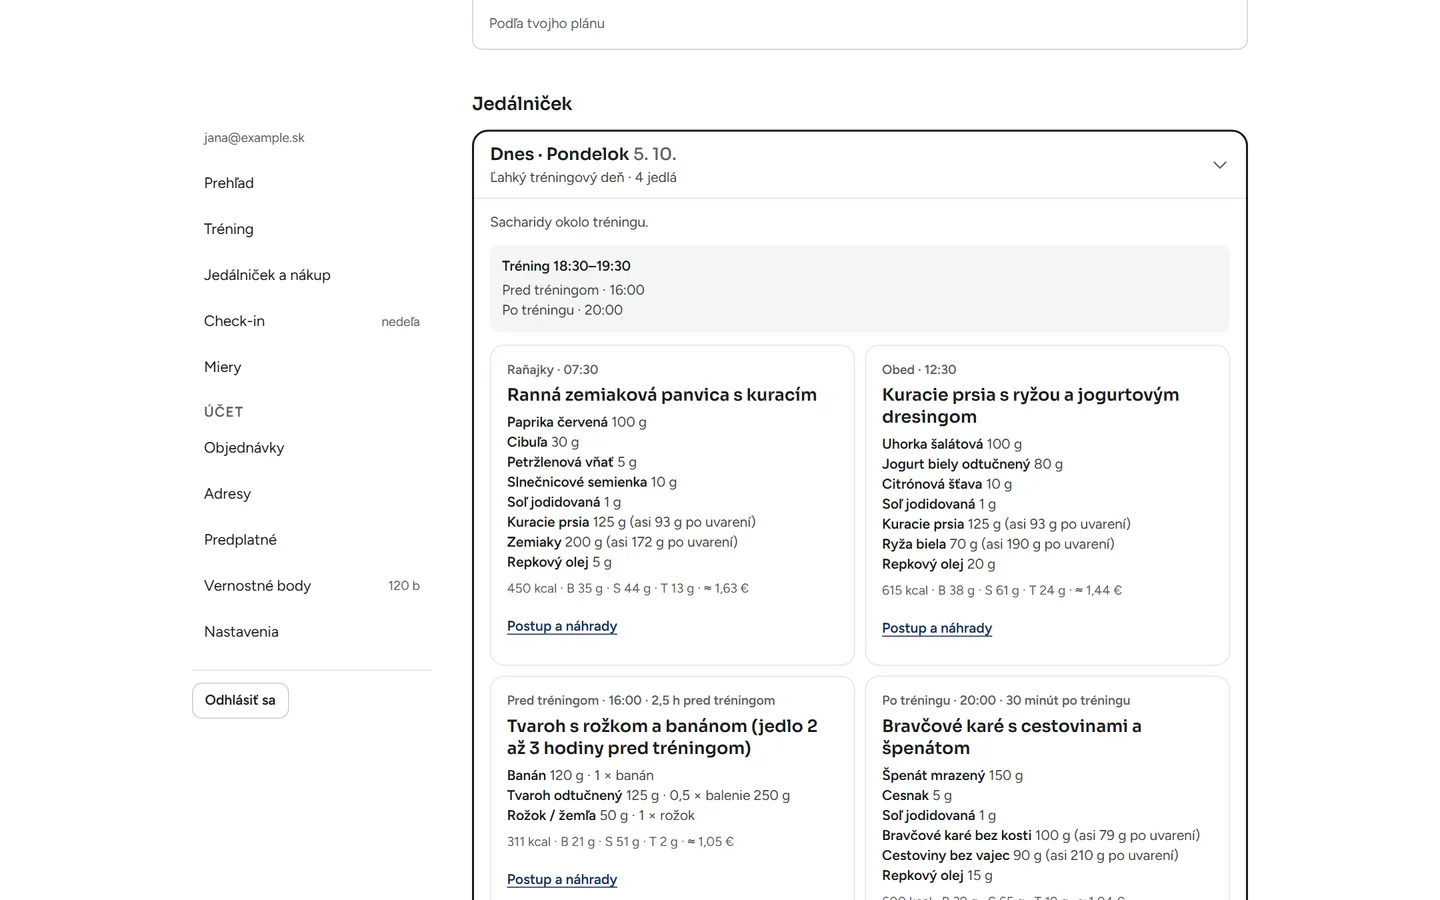Open Postup a náhrady for pre-workout meal
1440x900 pixels.
[x=562, y=879]
